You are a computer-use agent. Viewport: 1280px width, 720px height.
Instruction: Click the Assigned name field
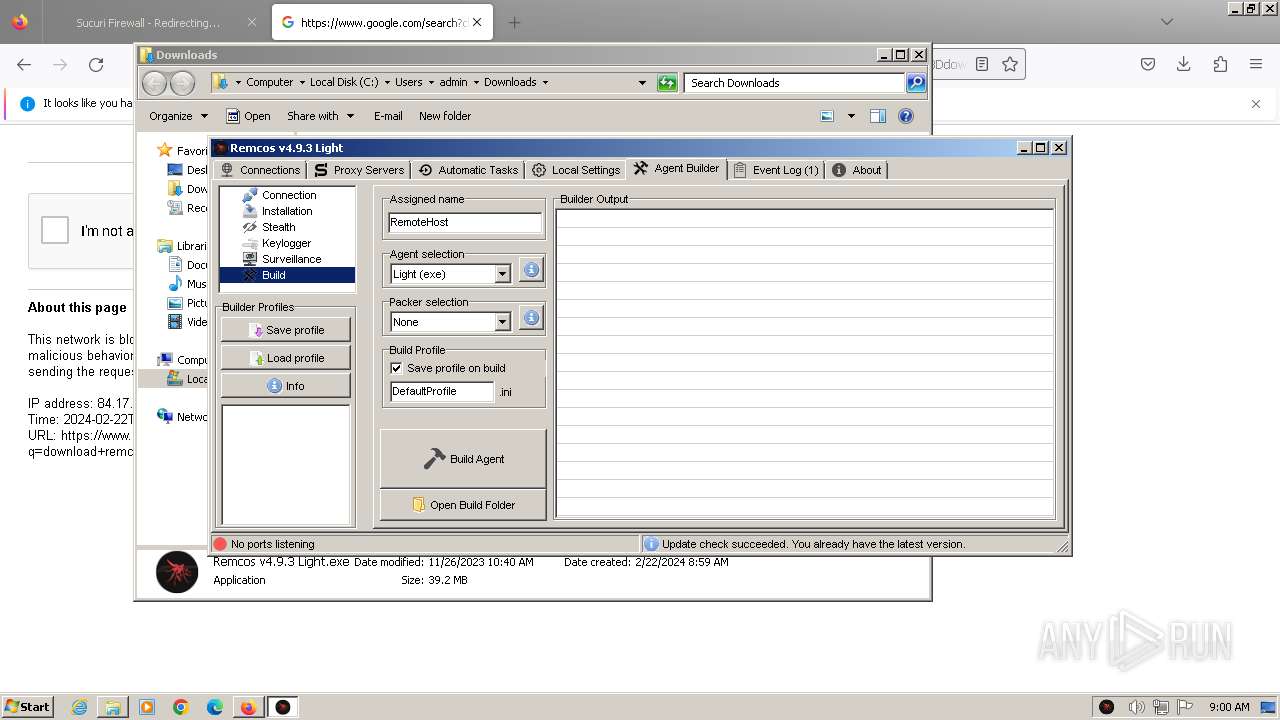pos(465,222)
